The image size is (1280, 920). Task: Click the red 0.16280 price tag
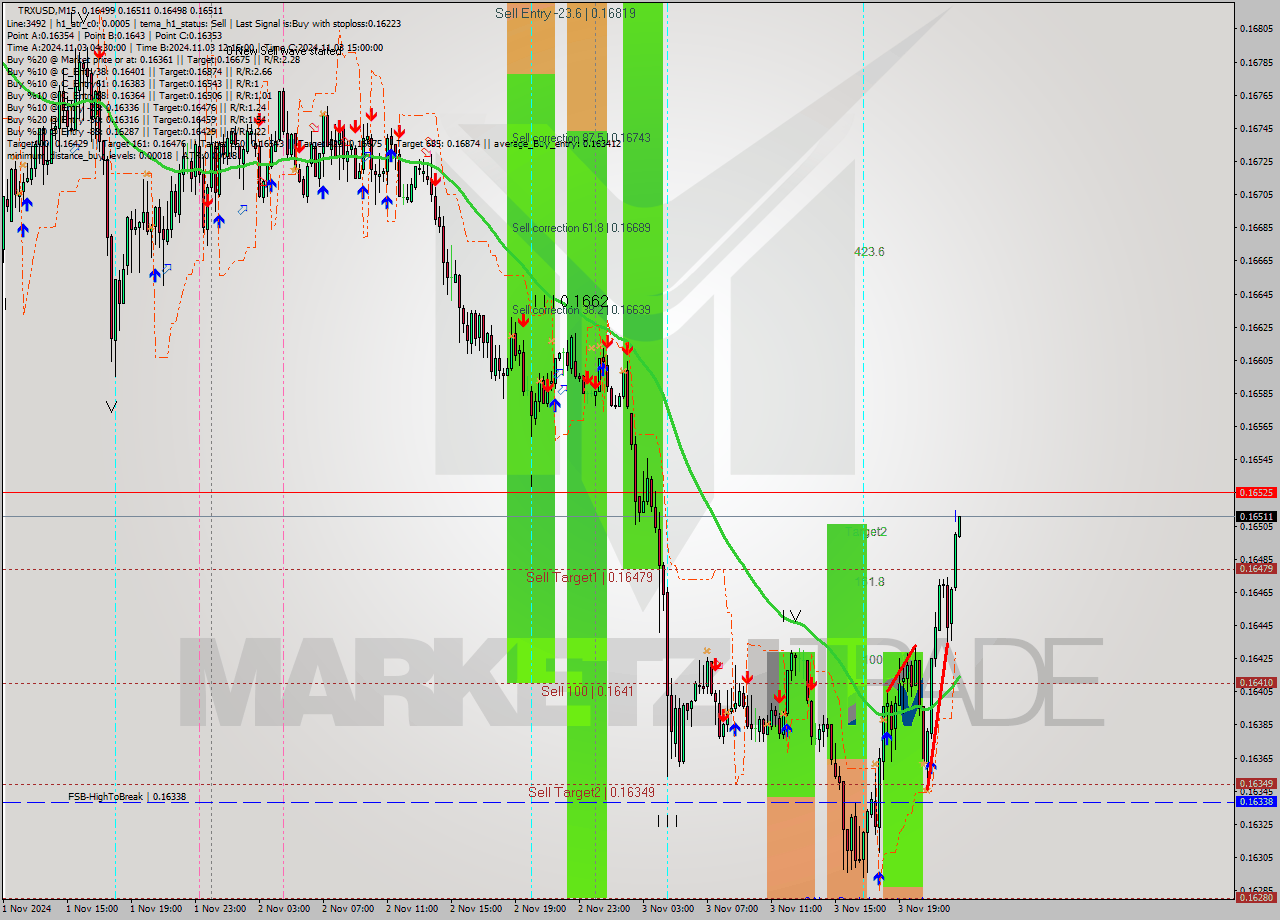point(1257,897)
